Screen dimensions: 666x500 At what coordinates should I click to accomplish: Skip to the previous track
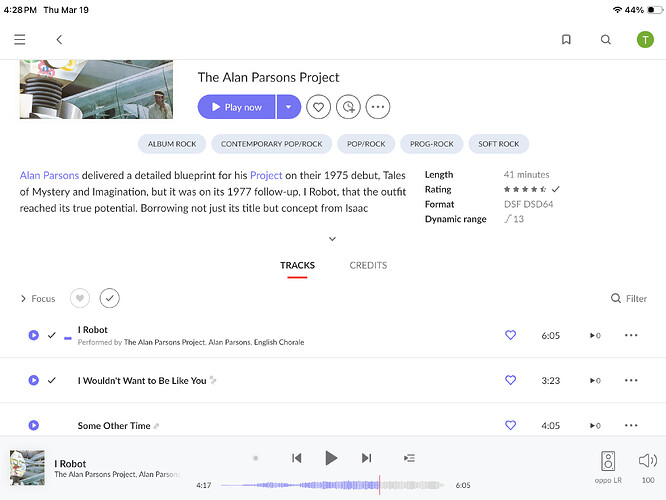pos(296,458)
